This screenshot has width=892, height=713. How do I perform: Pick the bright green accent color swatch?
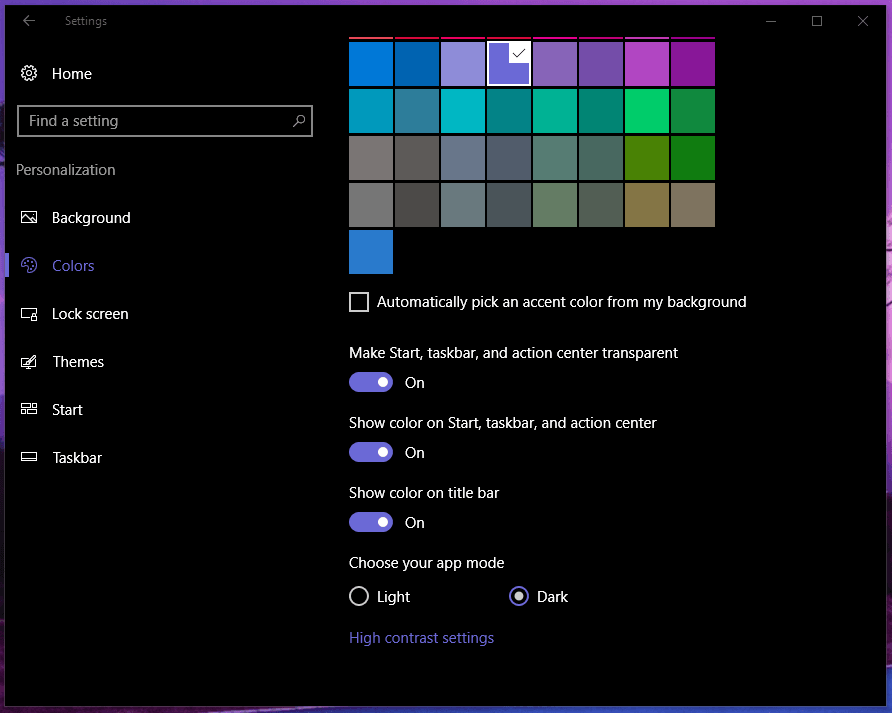[x=647, y=111]
